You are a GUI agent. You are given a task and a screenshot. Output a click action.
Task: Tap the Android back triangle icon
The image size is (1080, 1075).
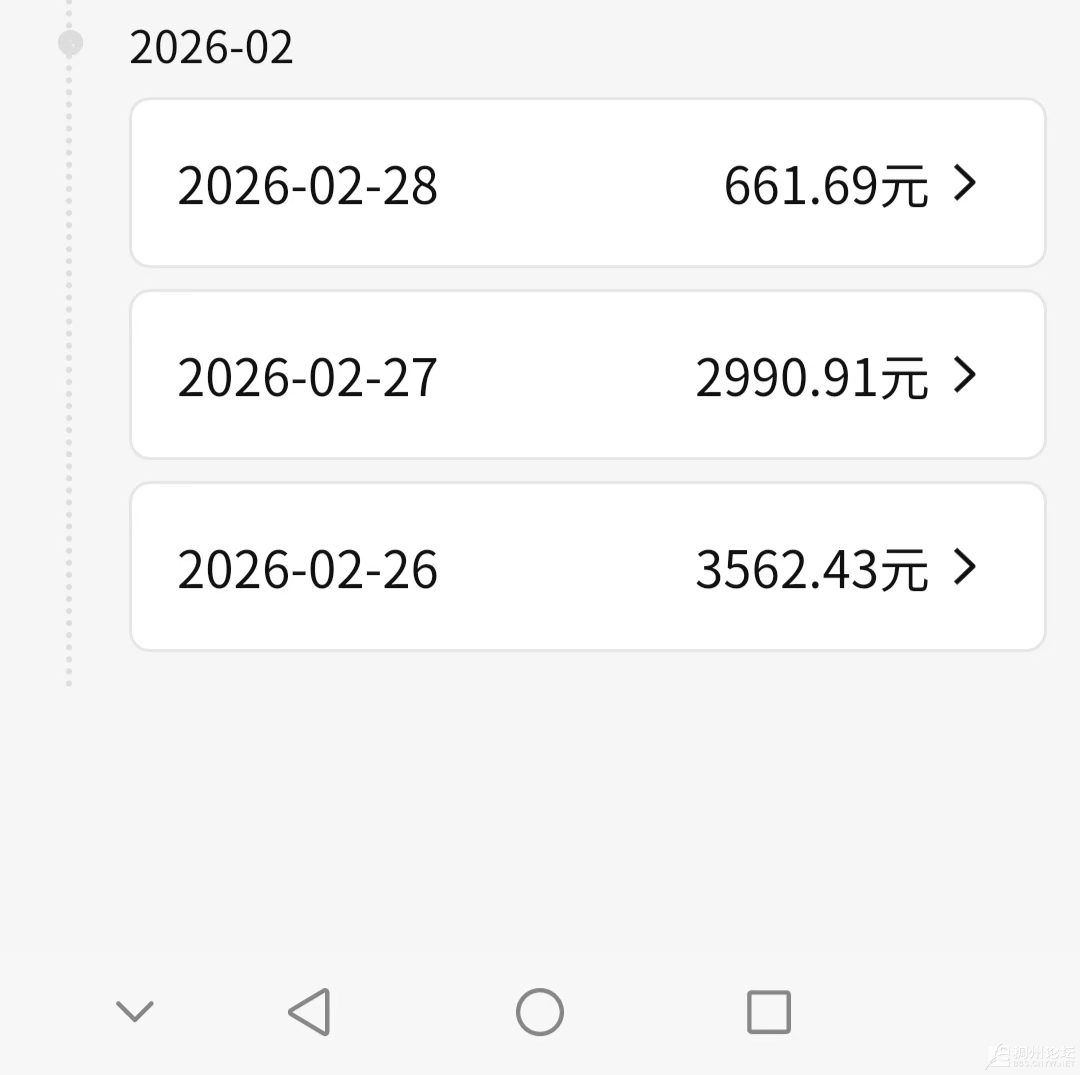click(310, 1012)
